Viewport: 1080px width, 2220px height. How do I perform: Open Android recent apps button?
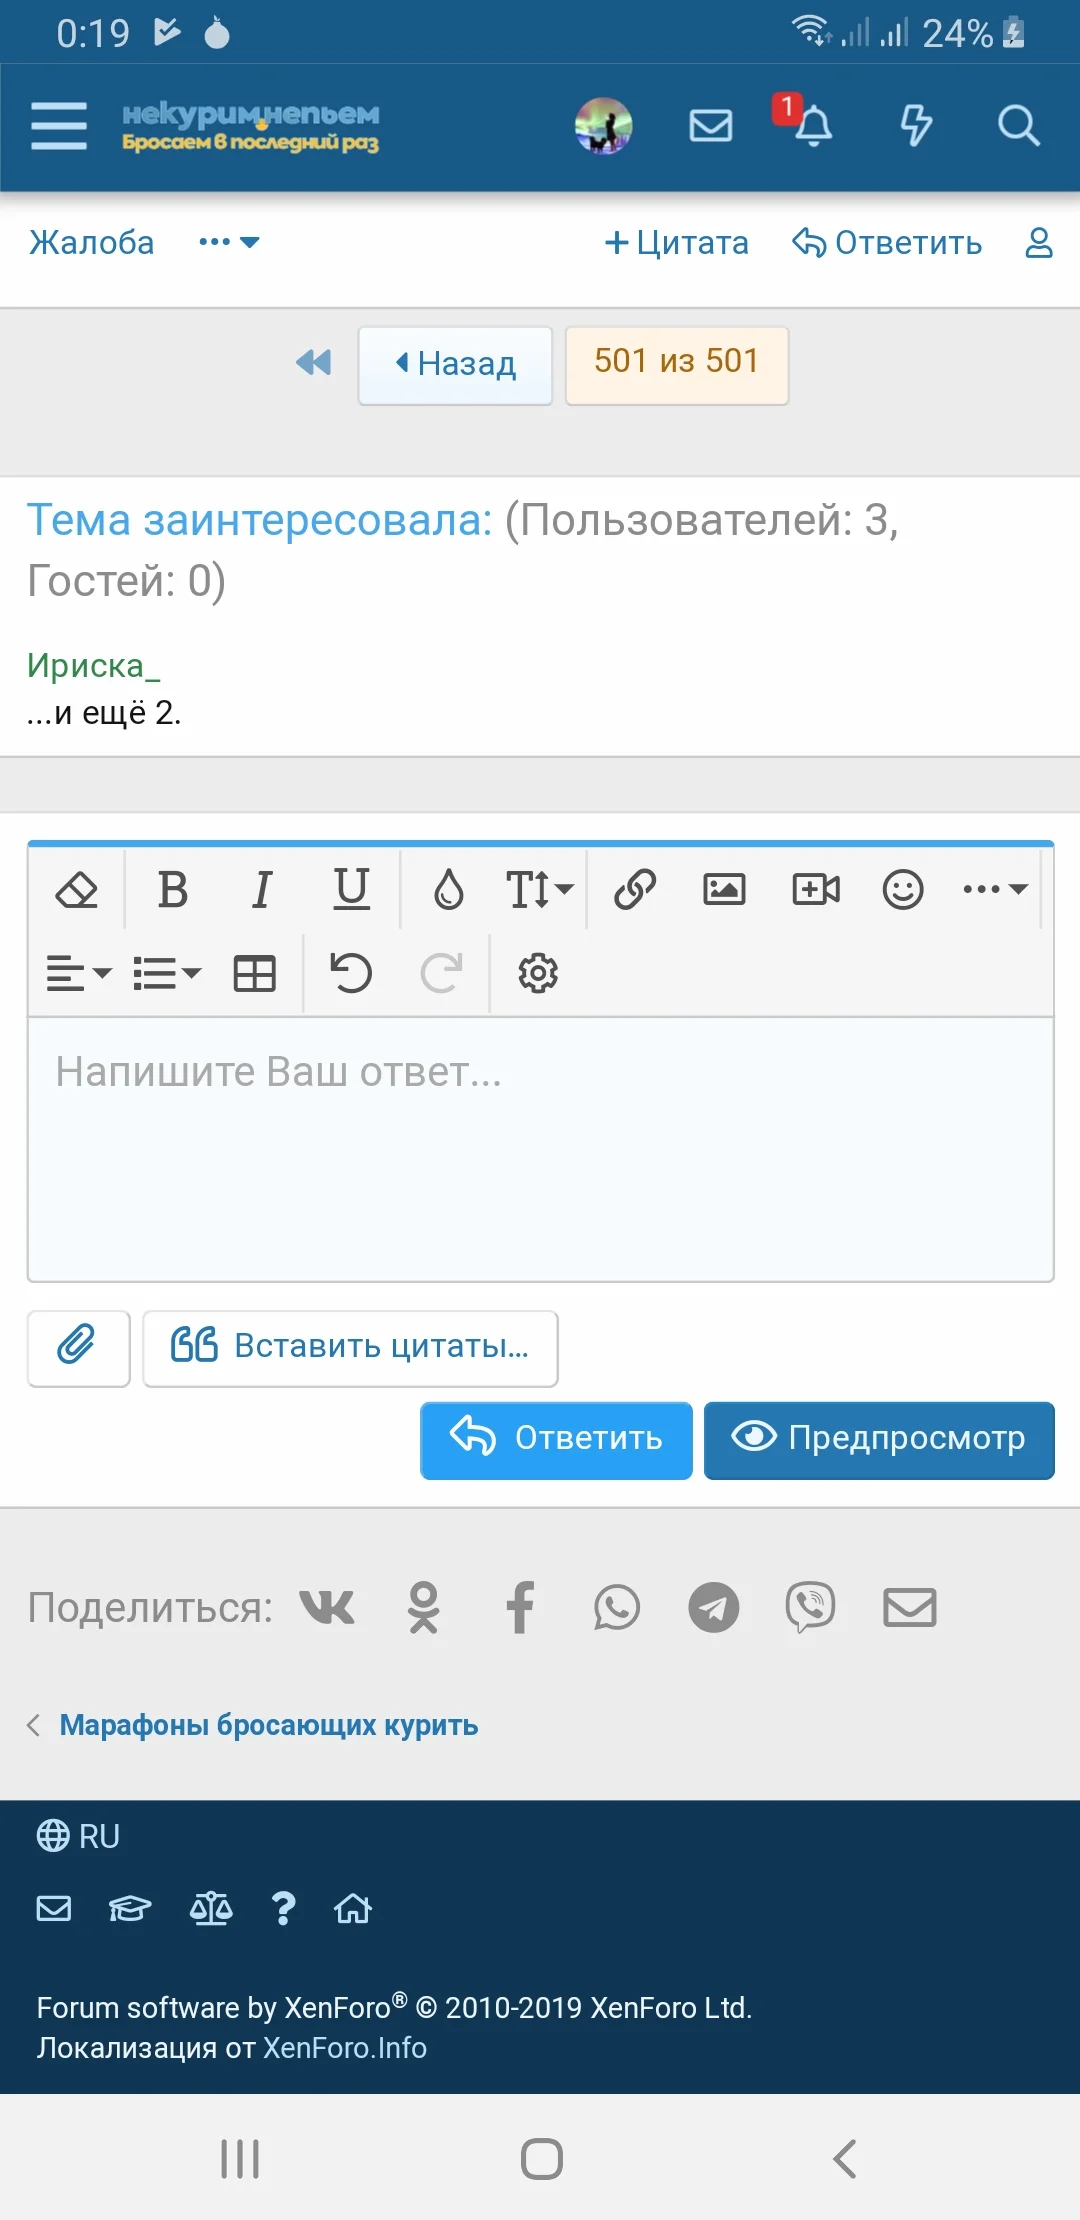coord(240,2159)
